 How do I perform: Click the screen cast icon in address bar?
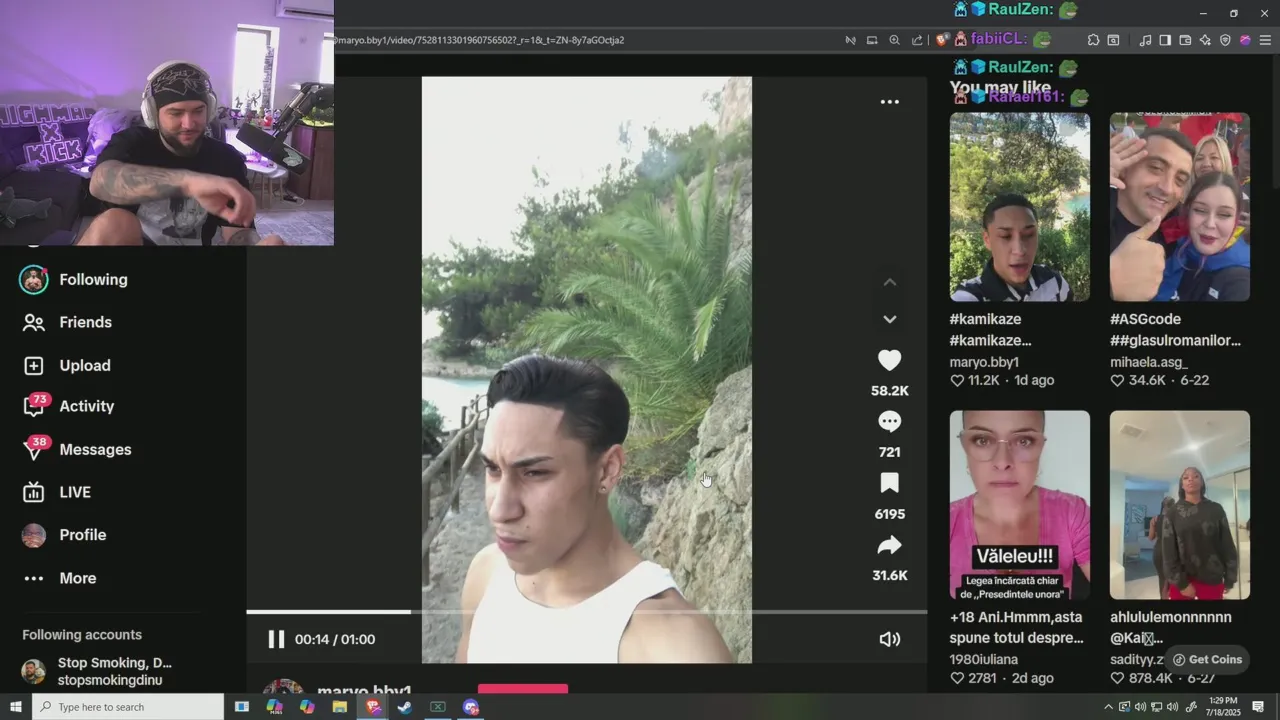pyautogui.click(x=872, y=40)
